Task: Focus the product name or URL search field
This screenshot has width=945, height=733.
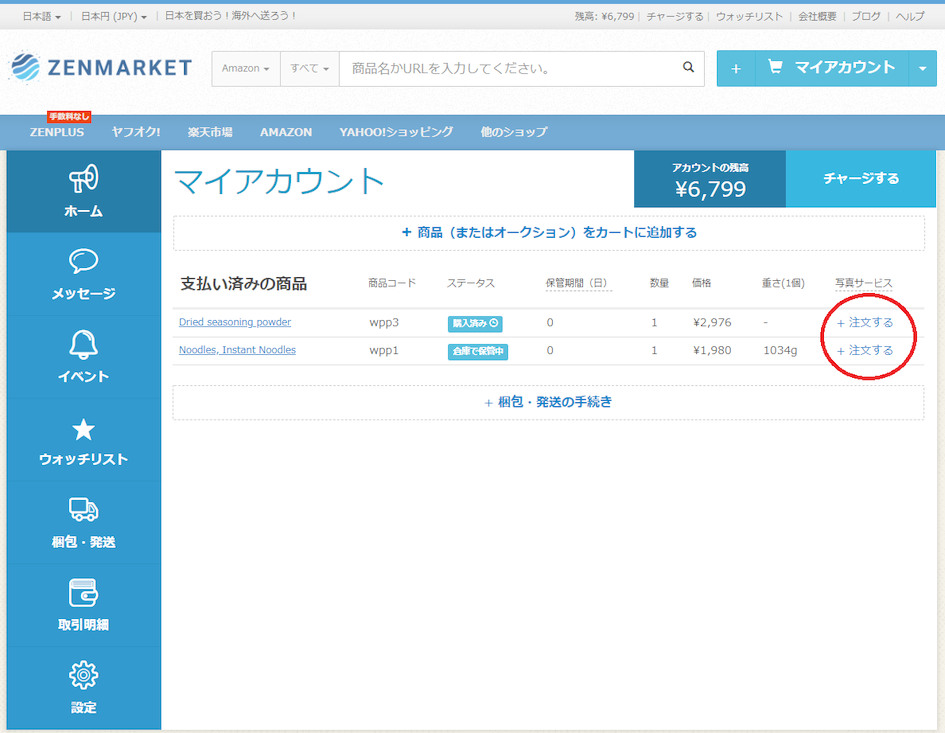Action: click(x=509, y=69)
